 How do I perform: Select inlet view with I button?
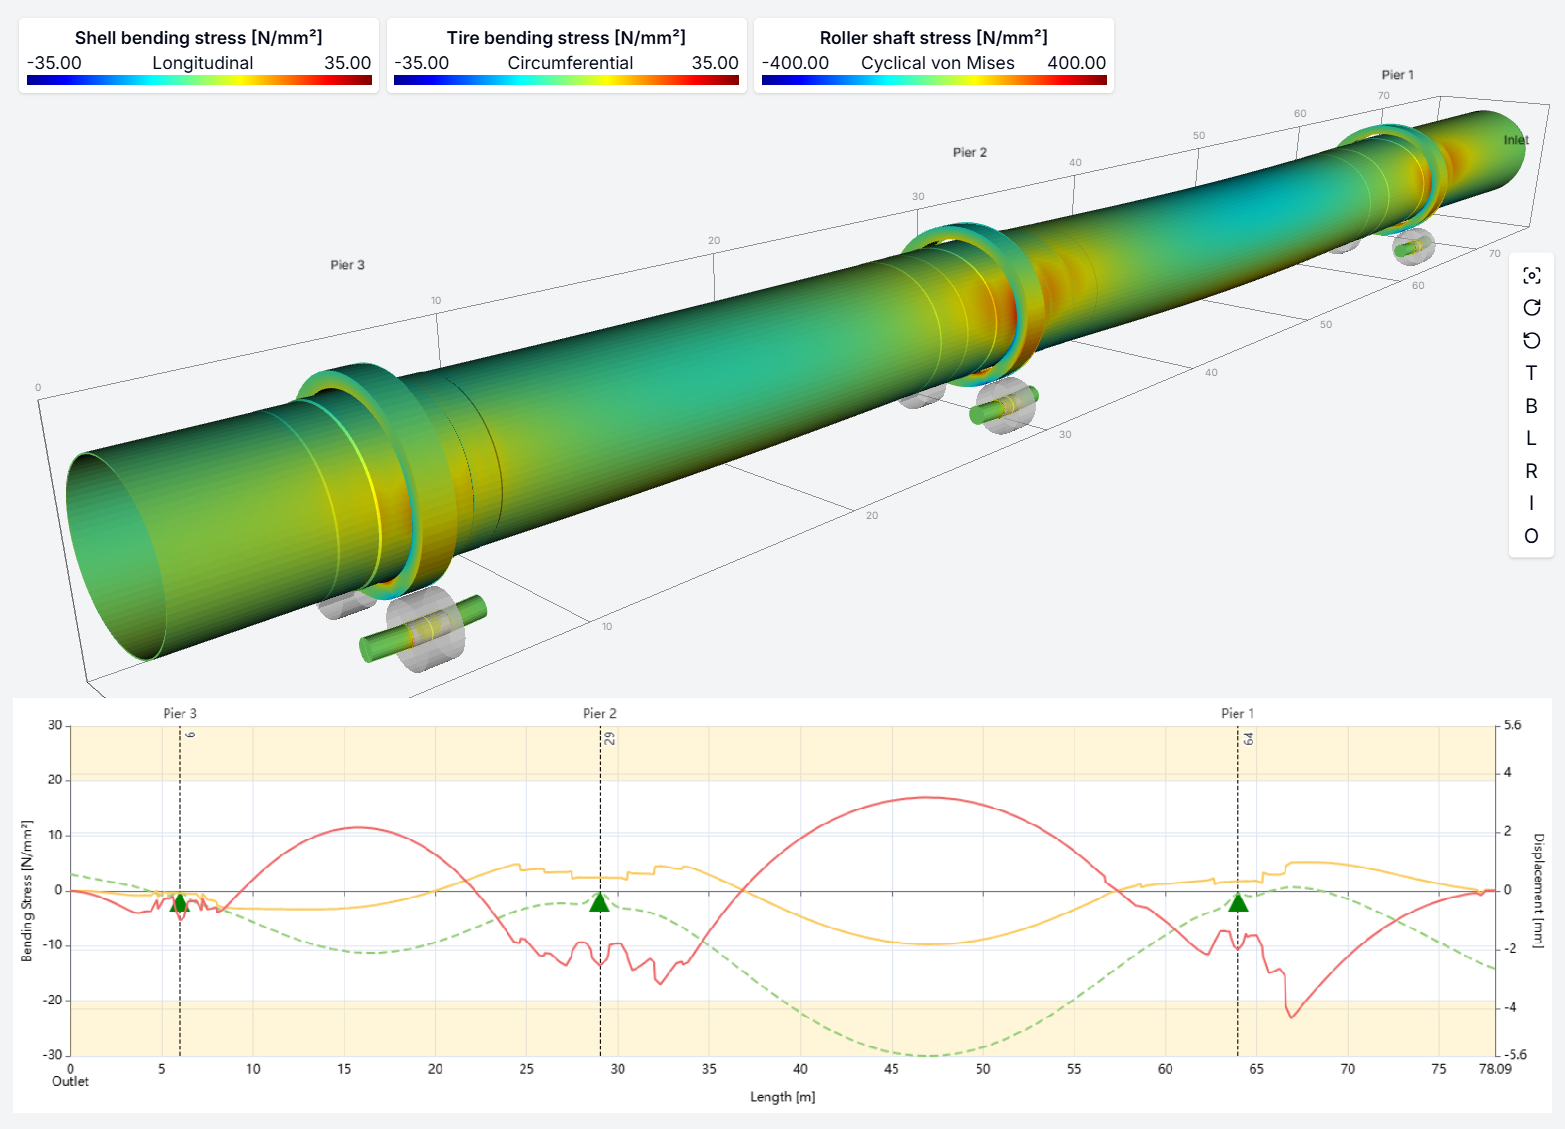[x=1531, y=503]
